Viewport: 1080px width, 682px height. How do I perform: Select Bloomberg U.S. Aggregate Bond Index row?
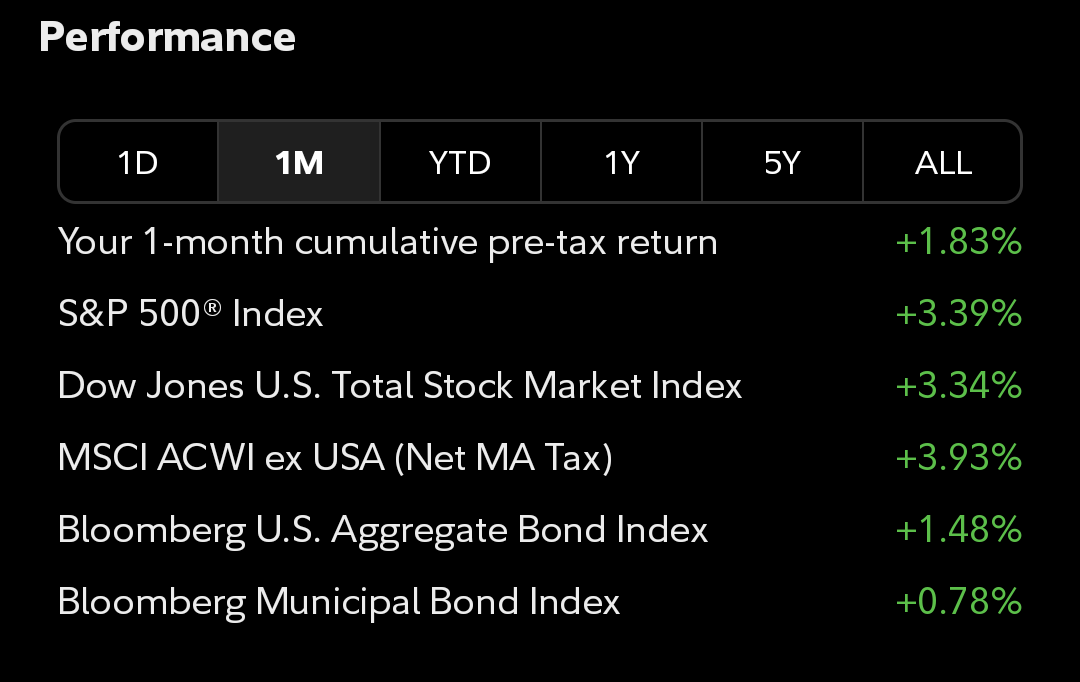pos(540,529)
